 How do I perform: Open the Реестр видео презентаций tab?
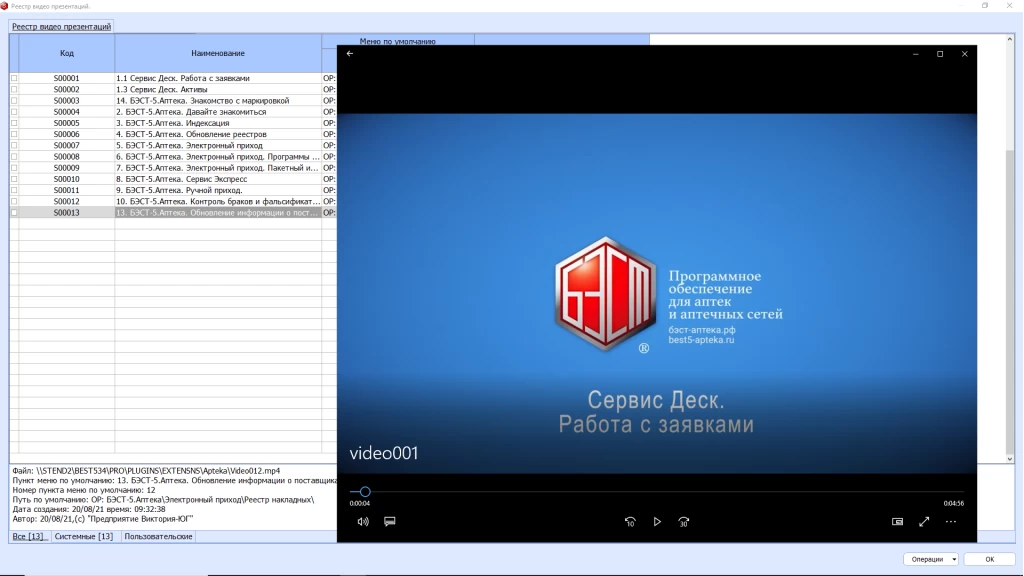click(x=61, y=27)
